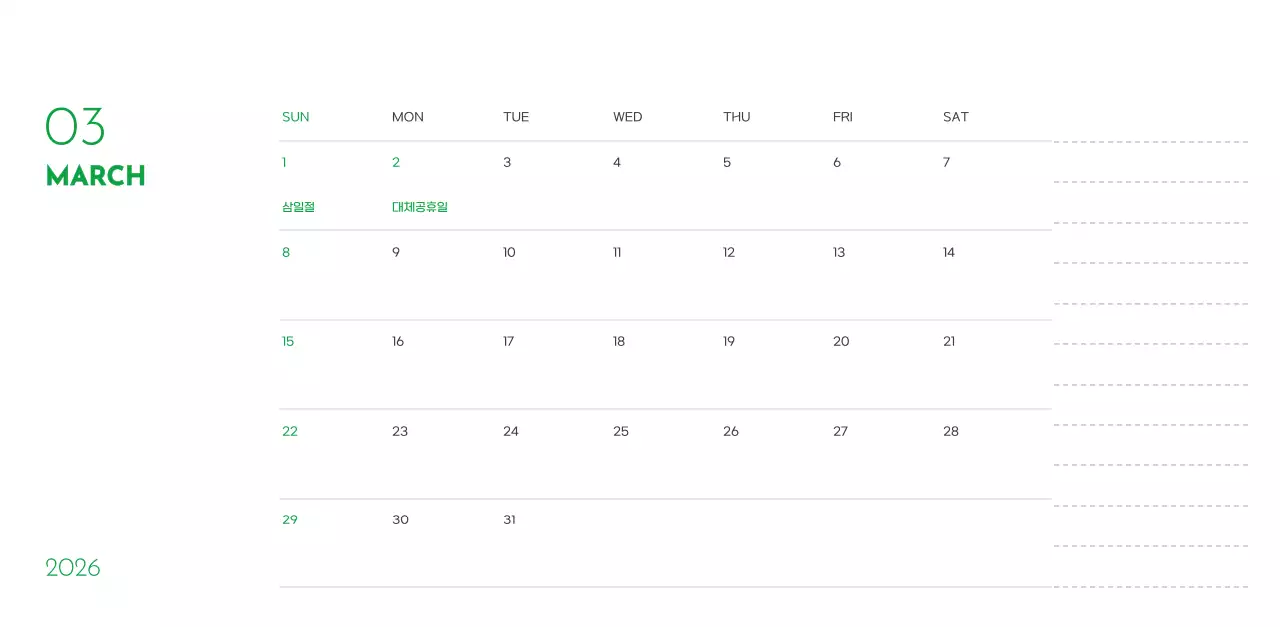Click the WED column header
This screenshot has width=1280, height=627.
[x=627, y=117]
